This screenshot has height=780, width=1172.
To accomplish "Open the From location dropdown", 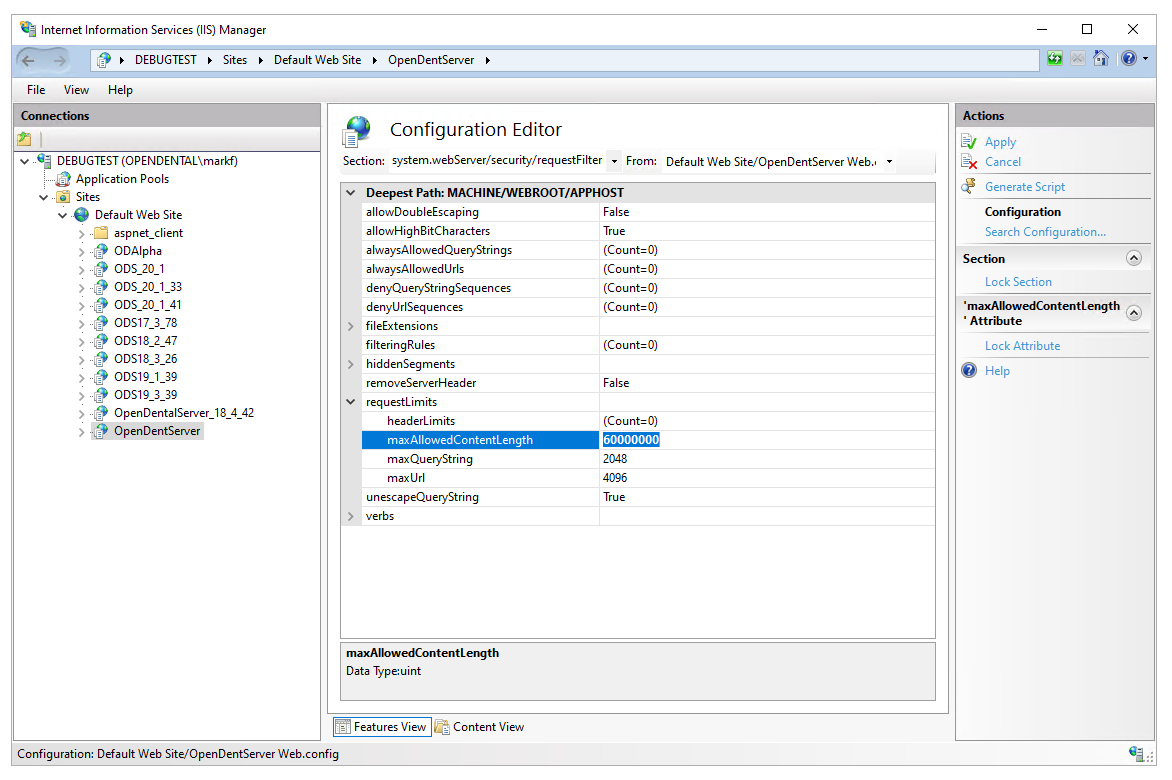I will [x=889, y=161].
